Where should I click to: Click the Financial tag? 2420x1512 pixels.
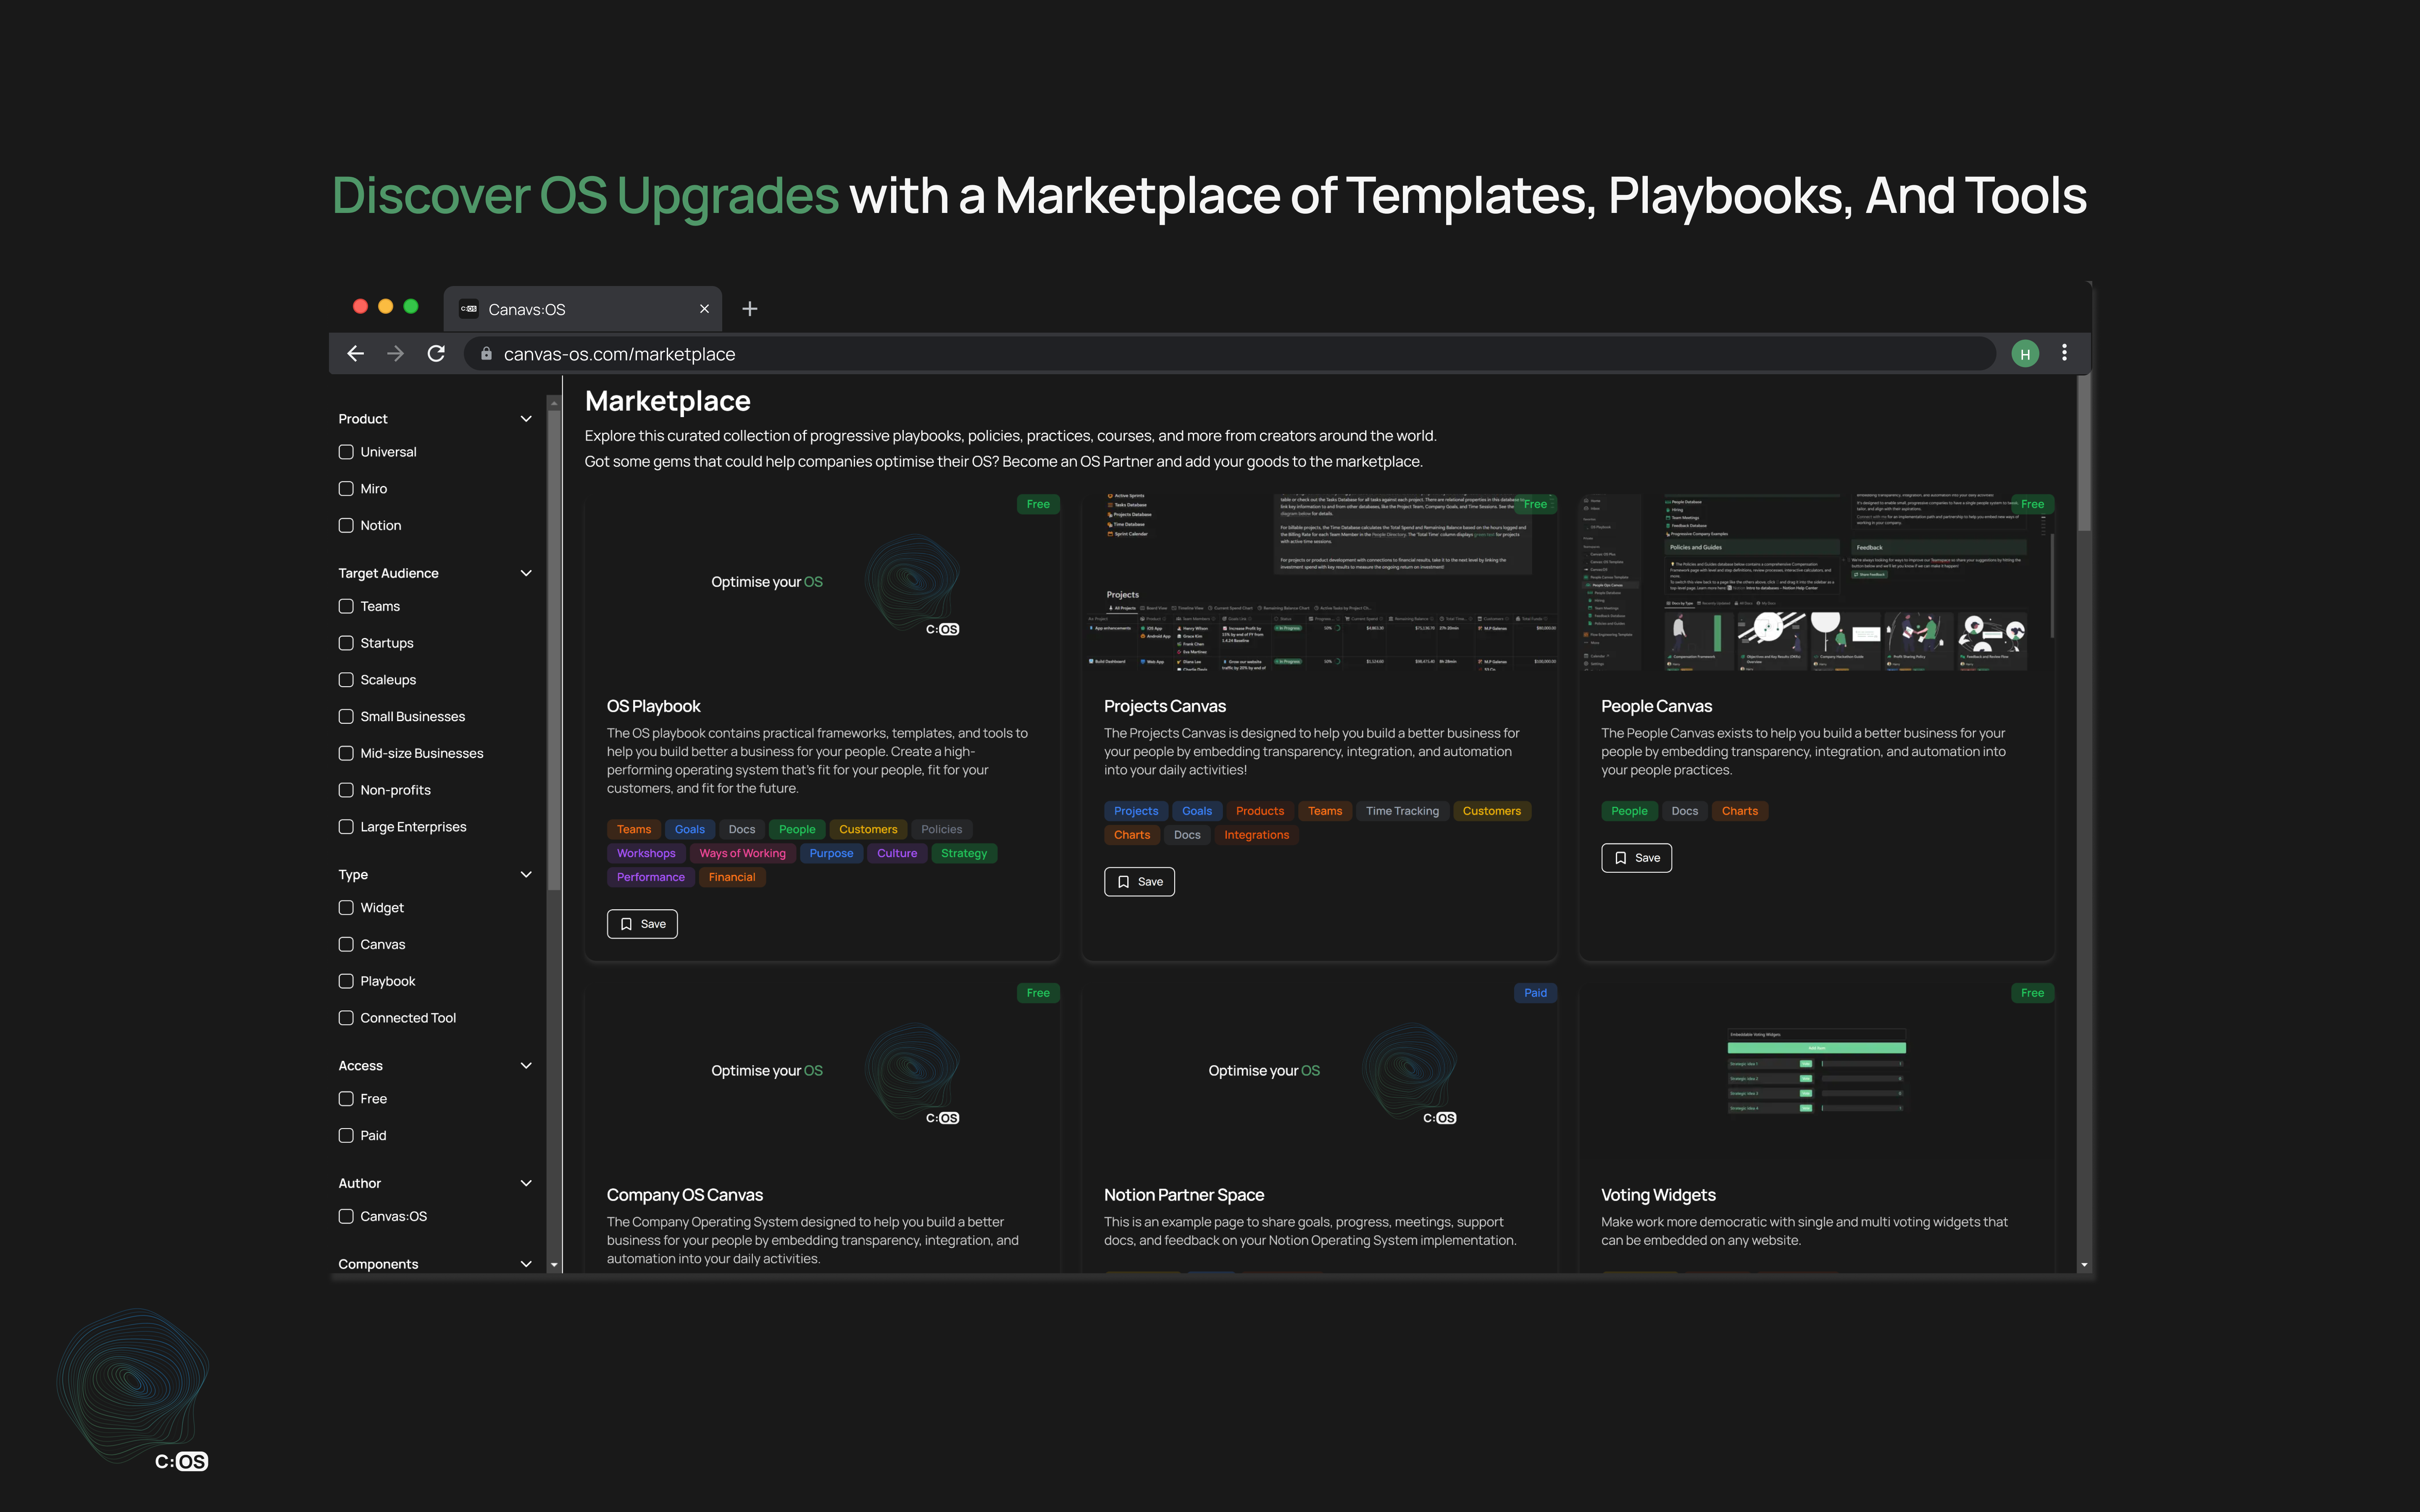pos(732,877)
